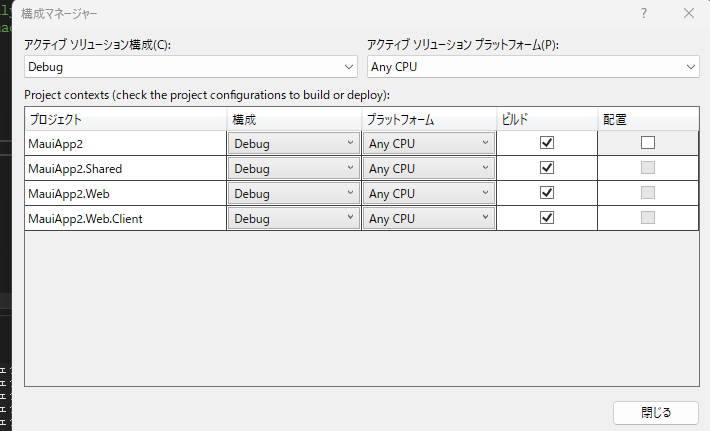Toggle the ビルド checkbox for MauiApp2
710x431 pixels.
pos(546,143)
